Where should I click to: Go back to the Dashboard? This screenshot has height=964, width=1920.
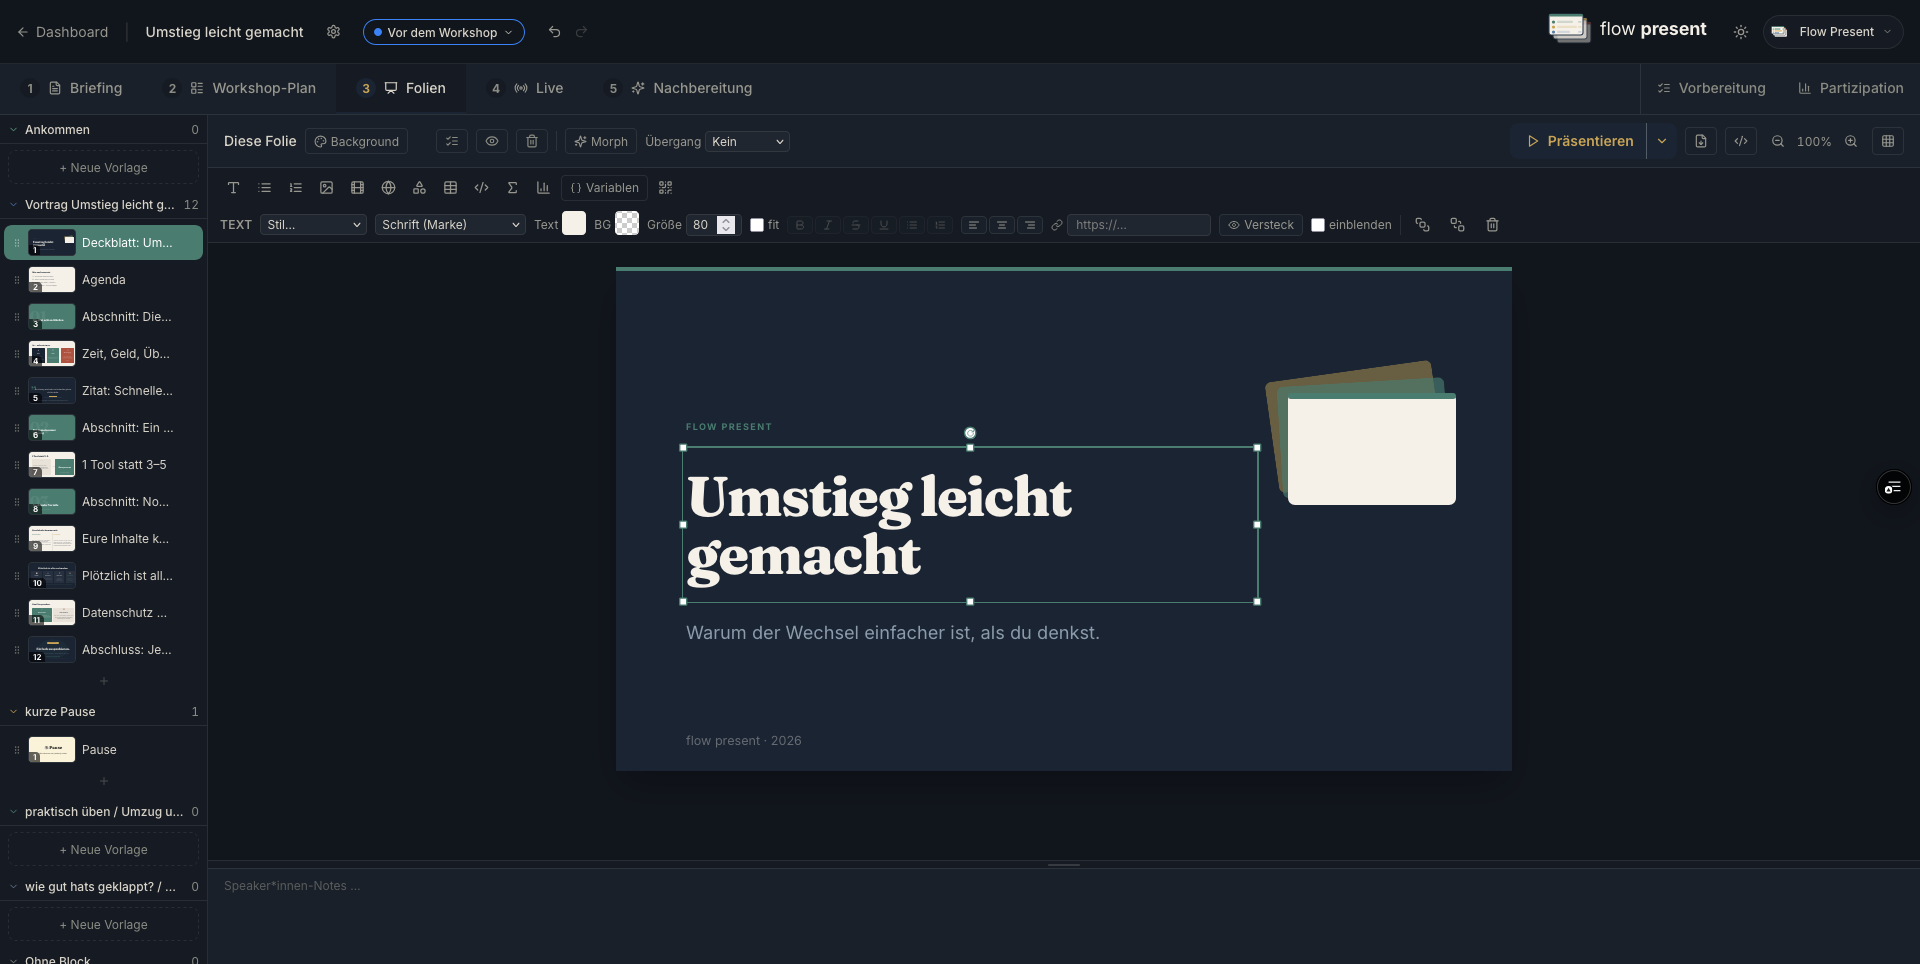[62, 32]
